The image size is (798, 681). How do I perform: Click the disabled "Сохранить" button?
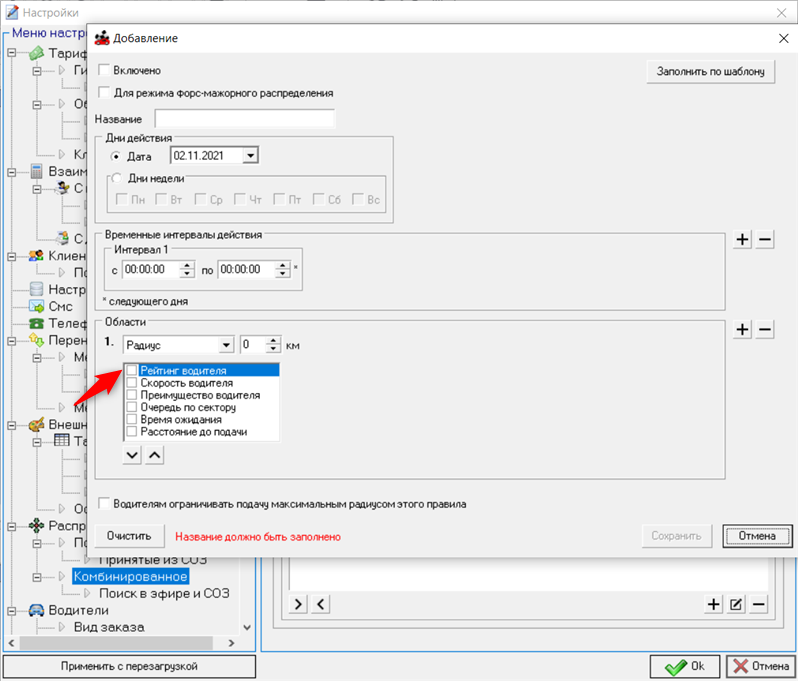coord(676,536)
